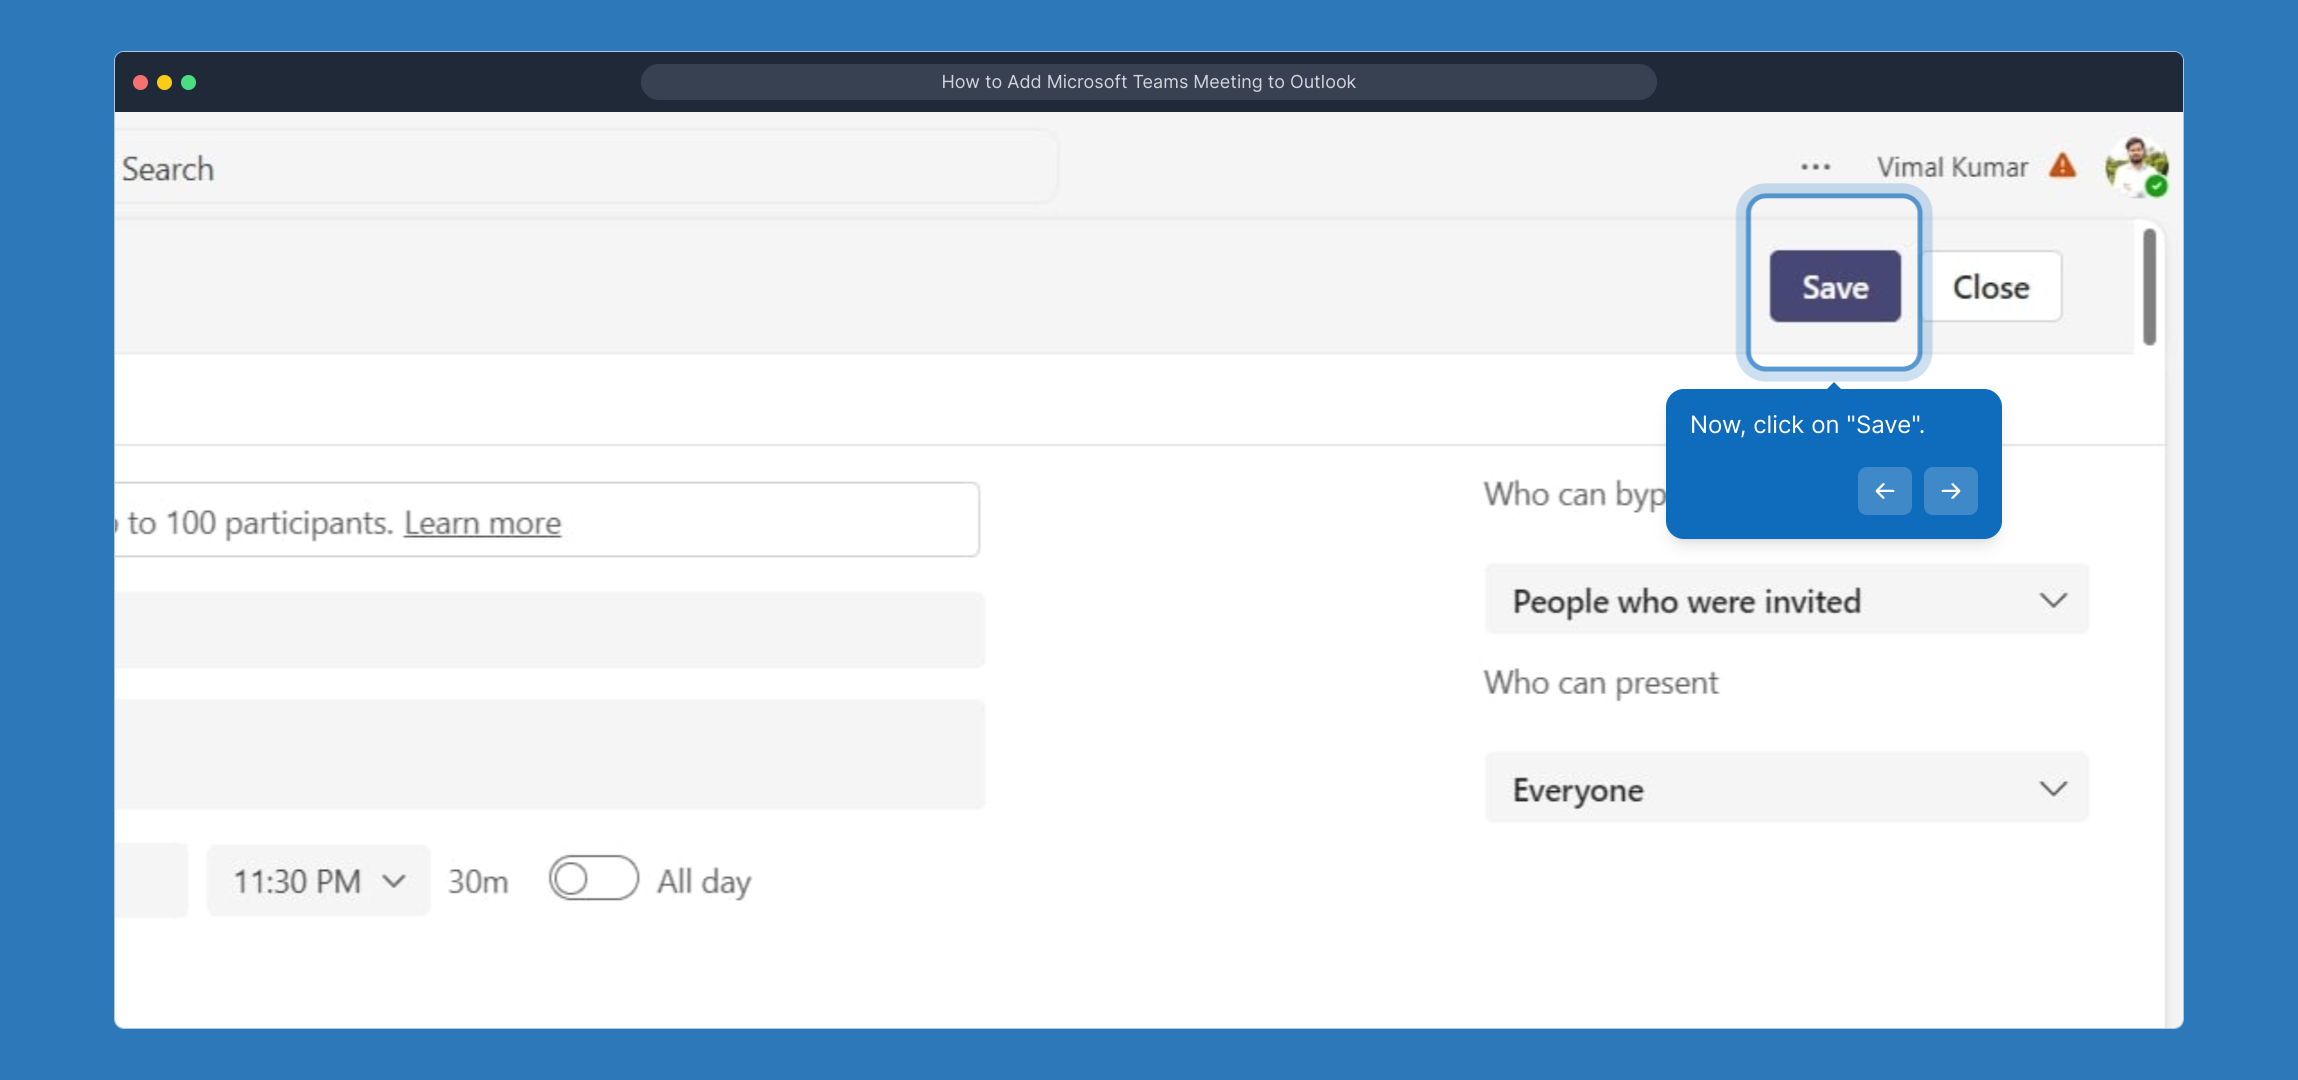
Task: Open Vimal Kumar's profile avatar
Action: tap(2135, 167)
